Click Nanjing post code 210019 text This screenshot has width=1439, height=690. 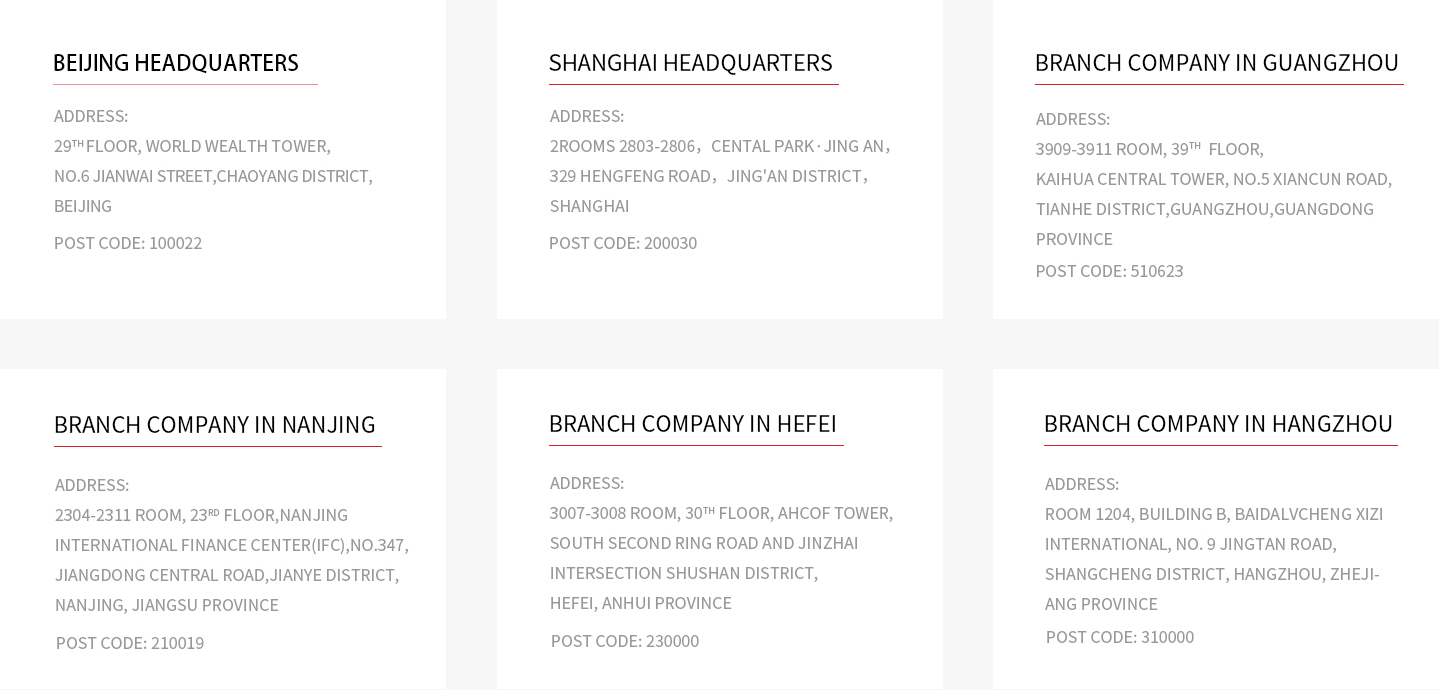tap(130, 643)
